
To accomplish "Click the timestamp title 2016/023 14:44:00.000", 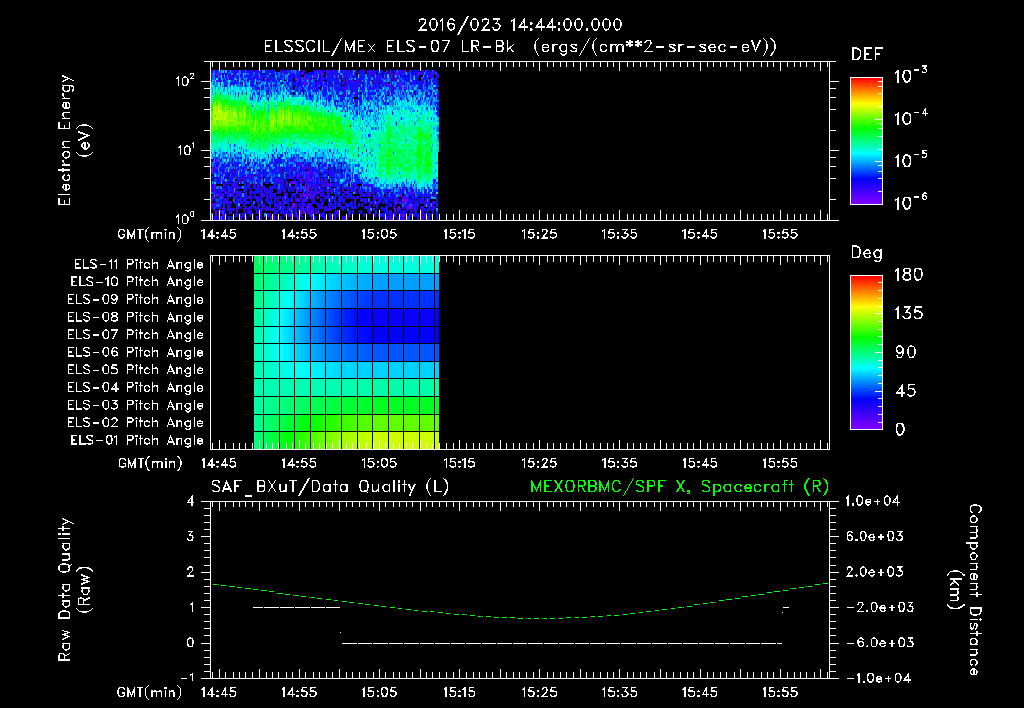I will (x=520, y=25).
